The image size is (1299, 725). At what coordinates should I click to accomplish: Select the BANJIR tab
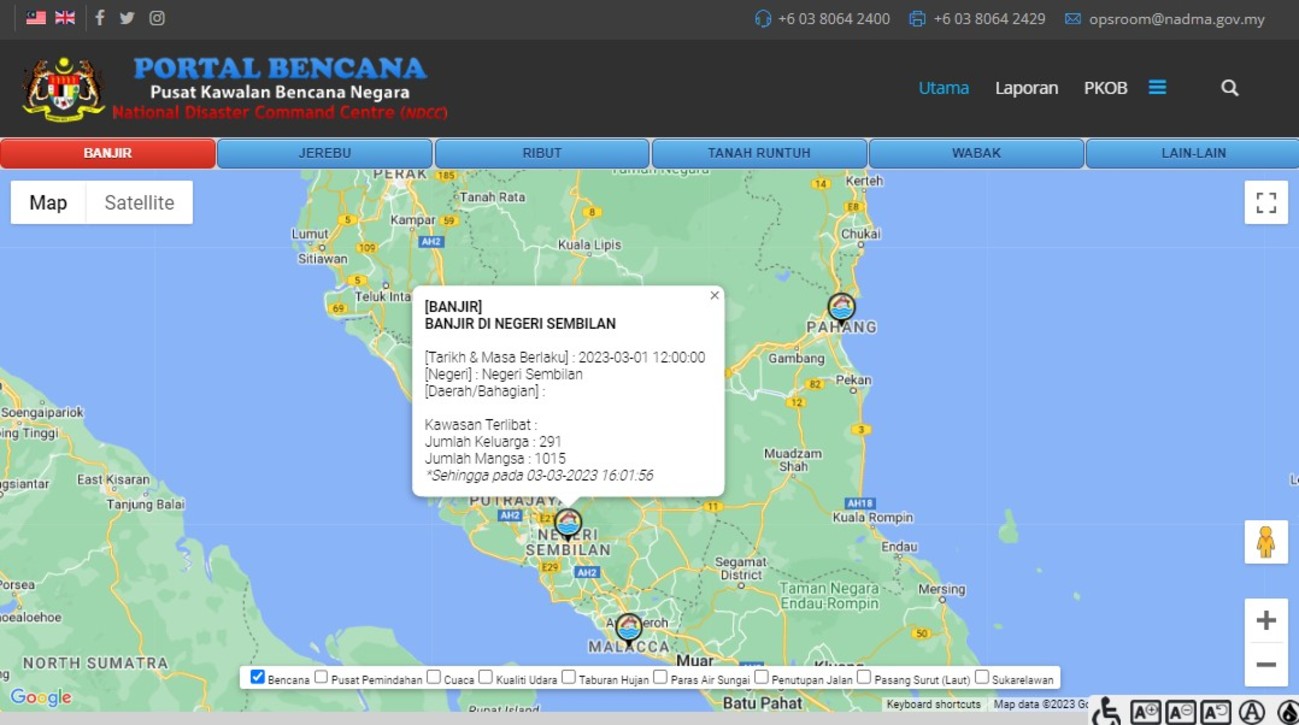coord(108,153)
